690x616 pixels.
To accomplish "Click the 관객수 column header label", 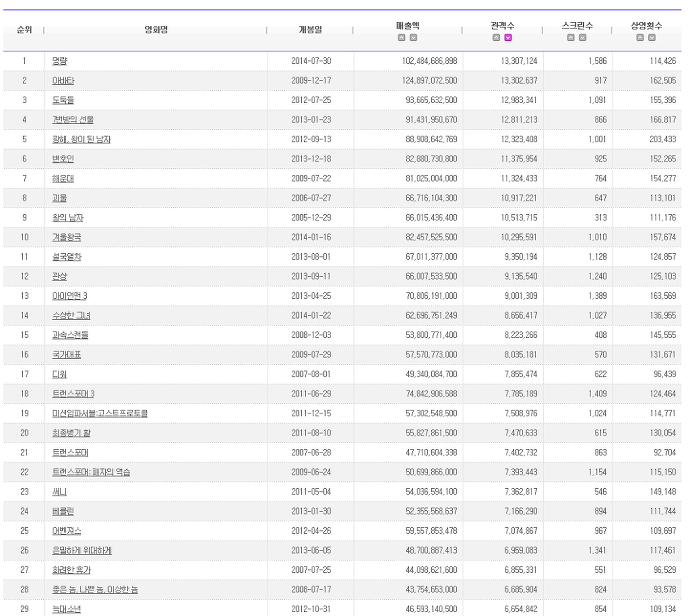I will coord(502,26).
